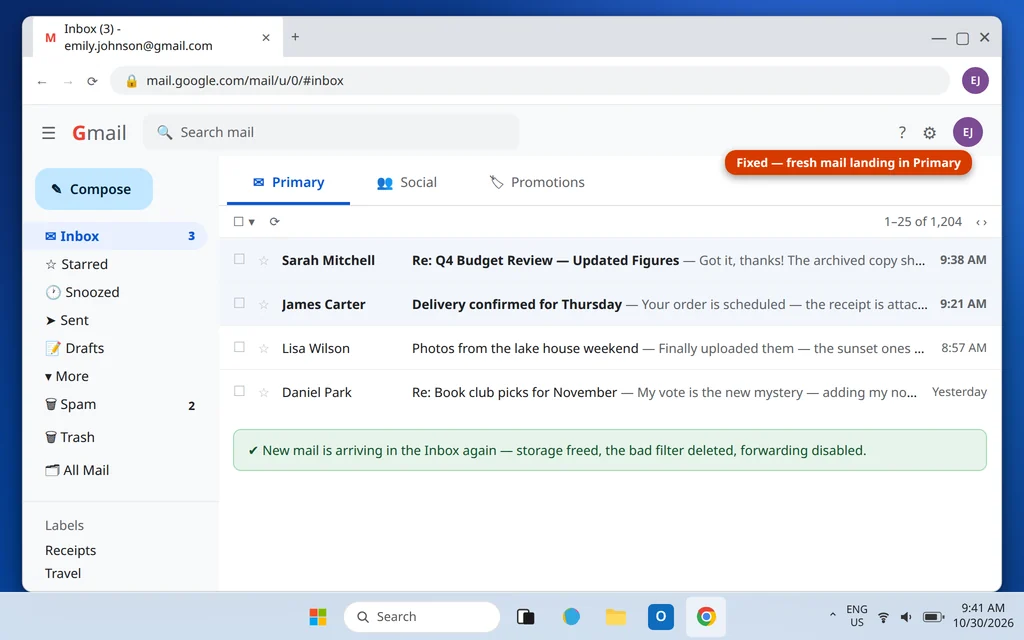Click the 'Fixed — fresh mail landing in Primary' badge
The width and height of the screenshot is (1024, 640).
848,163
